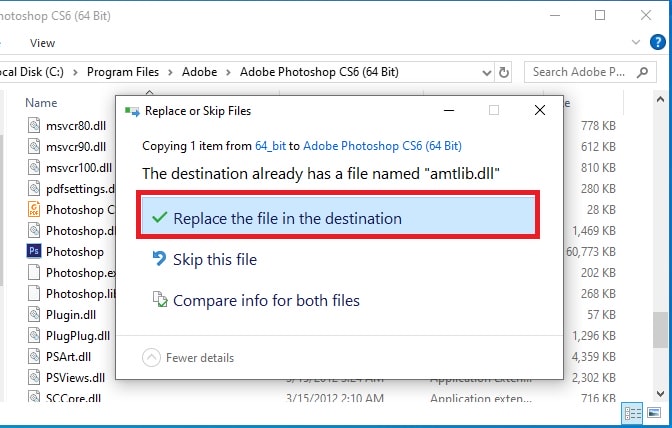Open Compare info for both files
Screen dimensions: 672x428
pyautogui.click(x=266, y=301)
